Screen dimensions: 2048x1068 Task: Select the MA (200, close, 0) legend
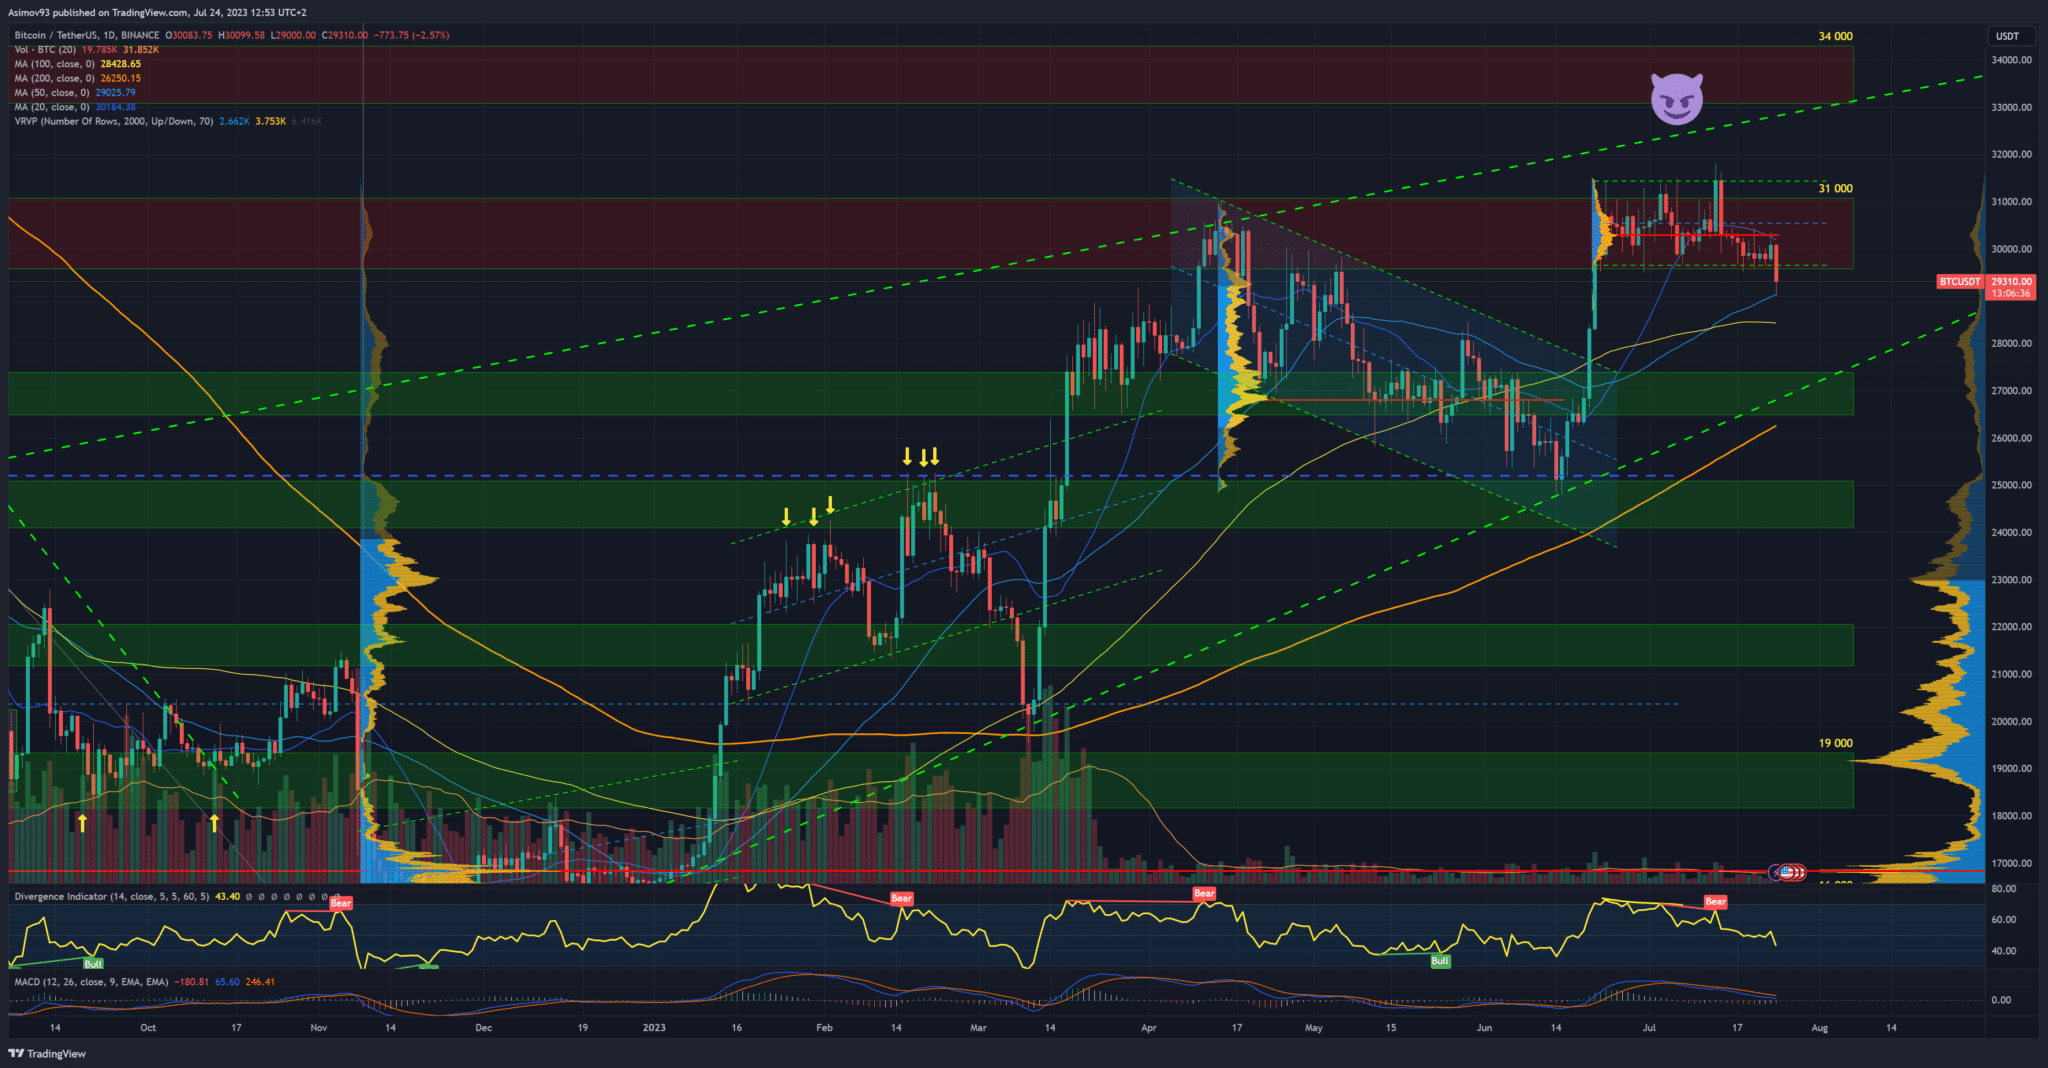[54, 78]
